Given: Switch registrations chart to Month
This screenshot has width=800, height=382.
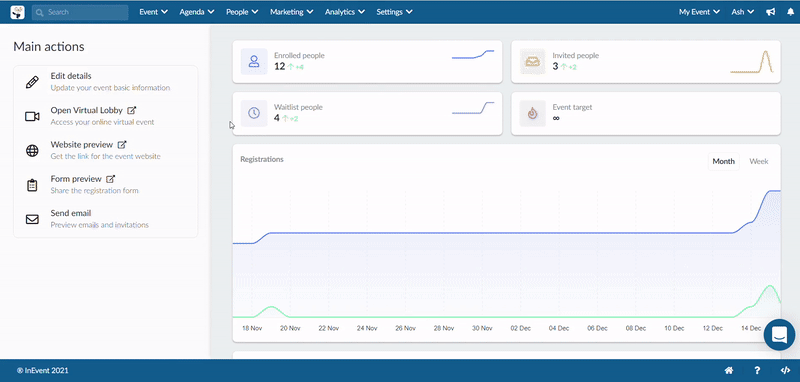Looking at the screenshot, I should pyautogui.click(x=723, y=161).
